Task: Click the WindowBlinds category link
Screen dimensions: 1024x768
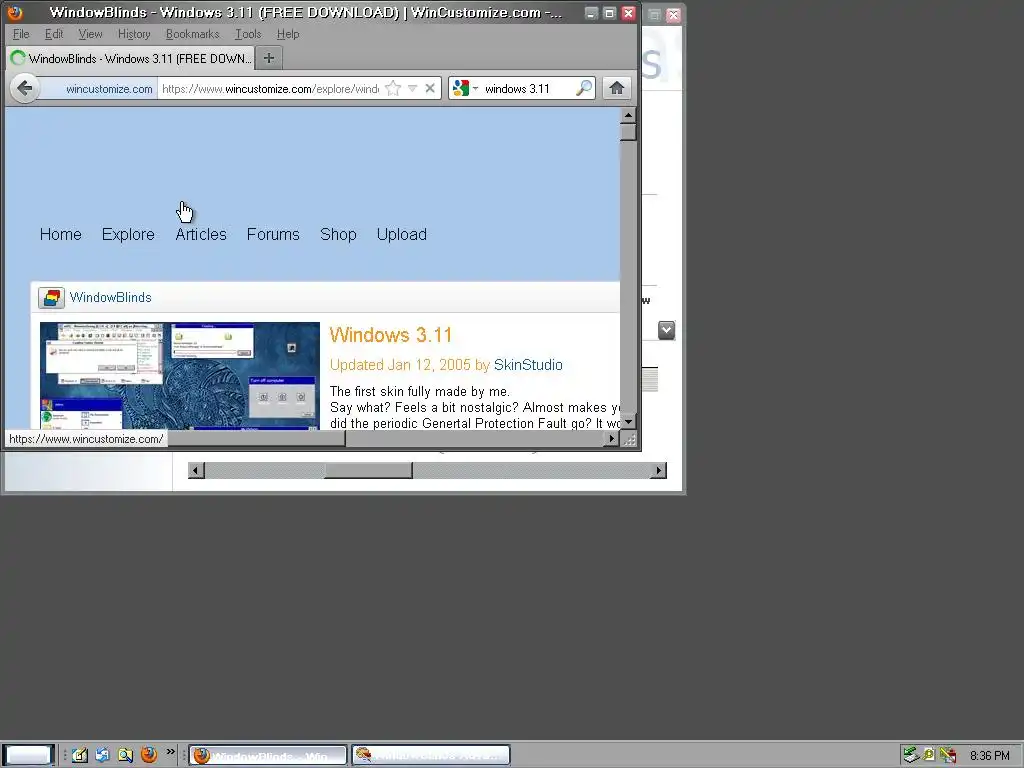Action: pyautogui.click(x=110, y=298)
